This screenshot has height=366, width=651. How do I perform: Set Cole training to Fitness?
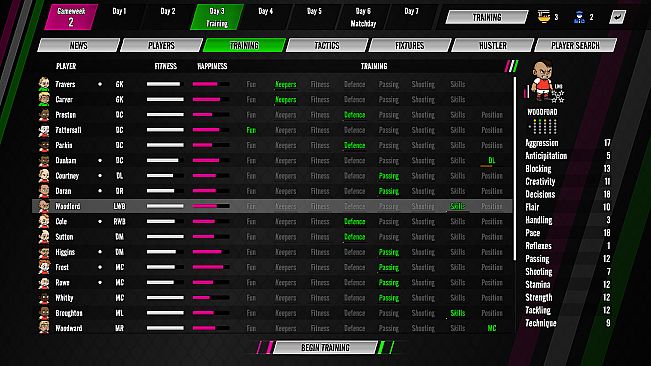pos(320,222)
